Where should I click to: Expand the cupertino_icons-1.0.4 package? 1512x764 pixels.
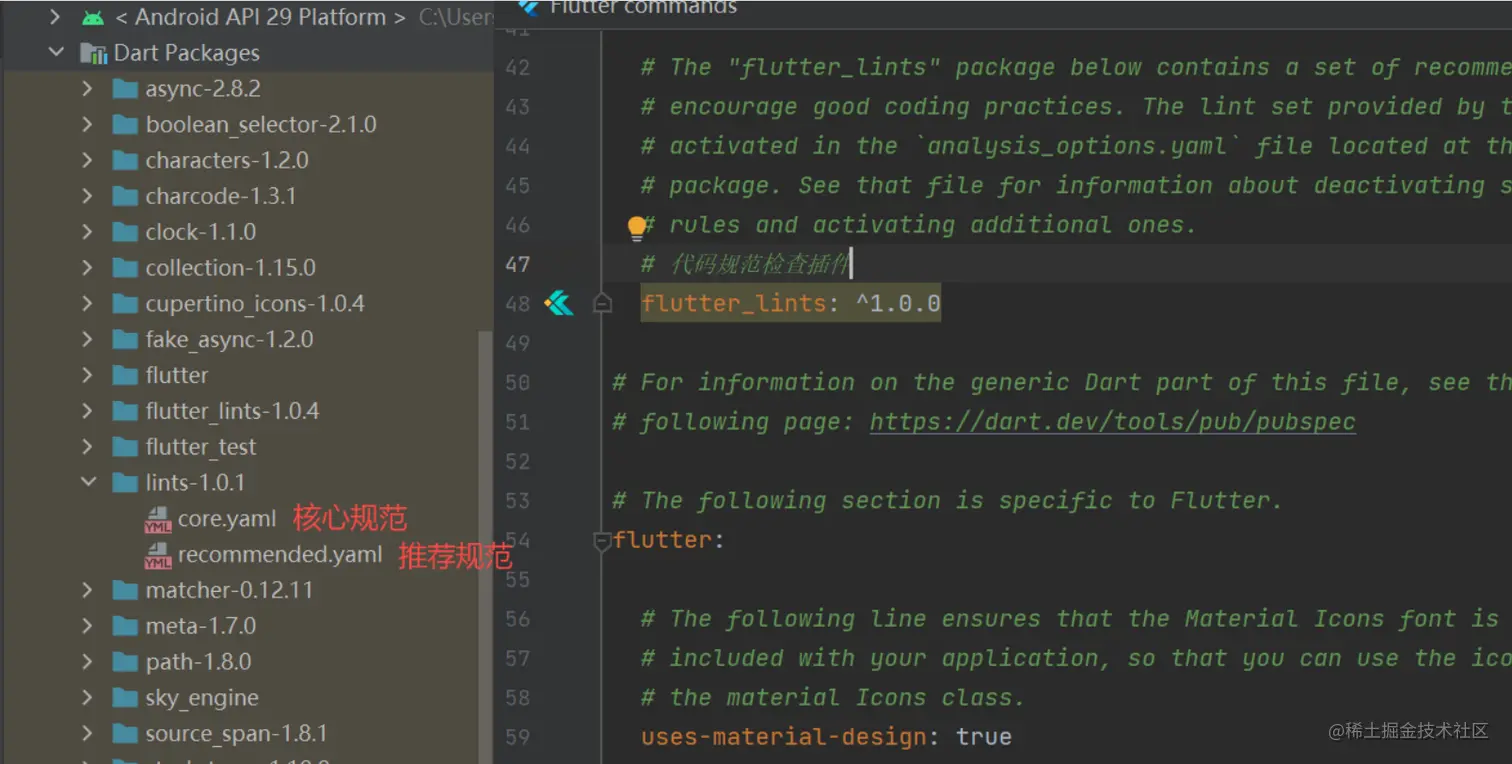click(88, 304)
